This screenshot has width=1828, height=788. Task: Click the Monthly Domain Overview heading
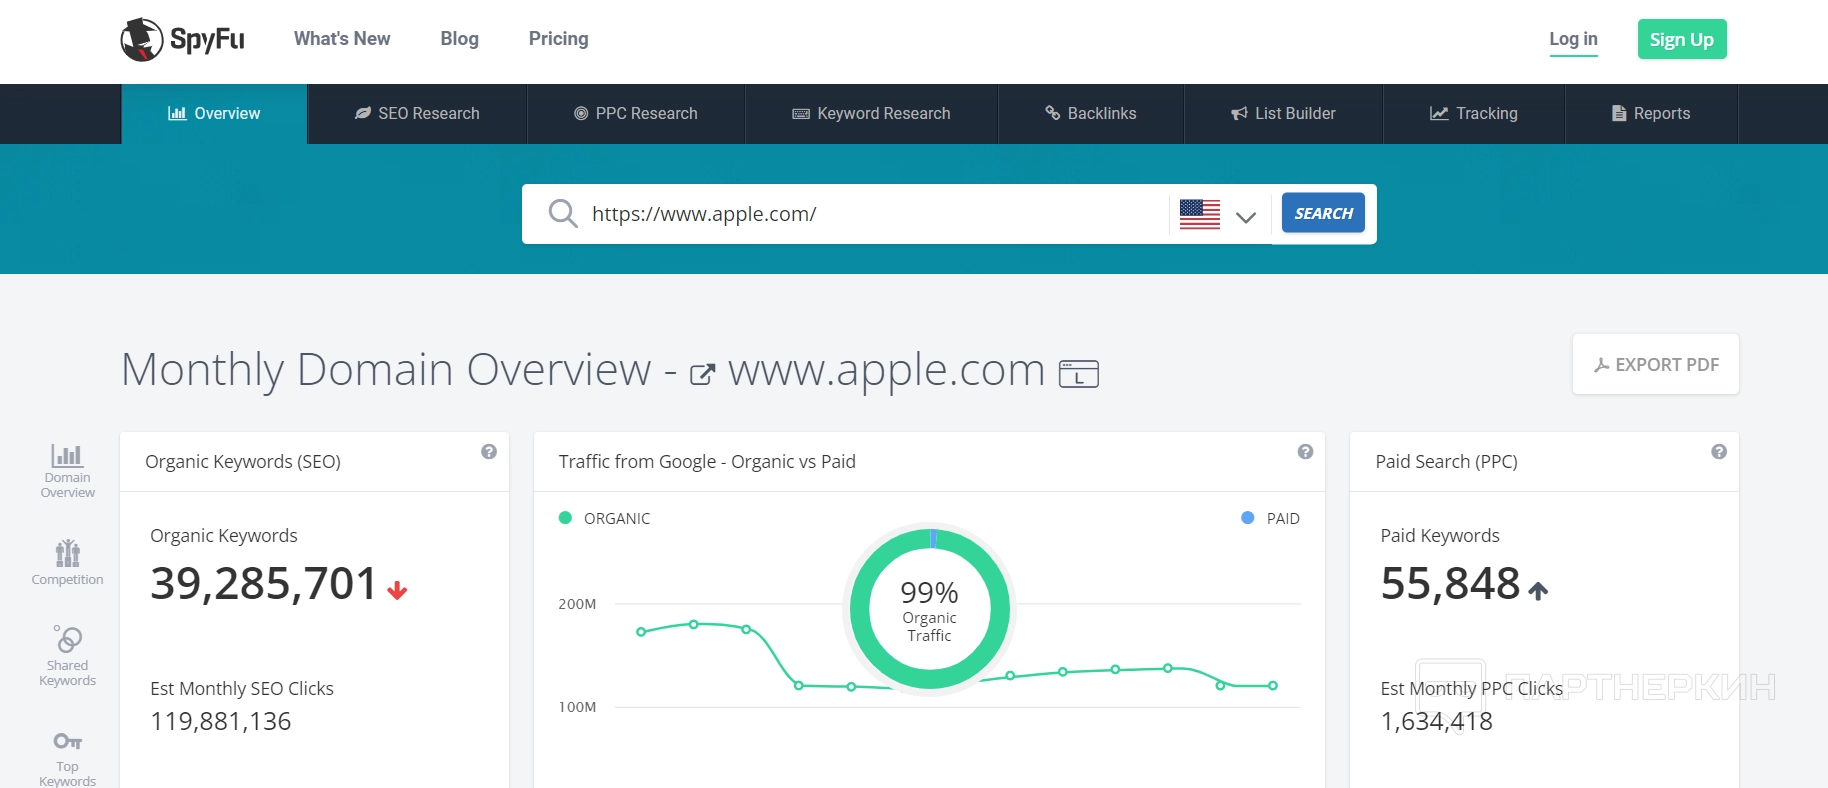point(386,370)
